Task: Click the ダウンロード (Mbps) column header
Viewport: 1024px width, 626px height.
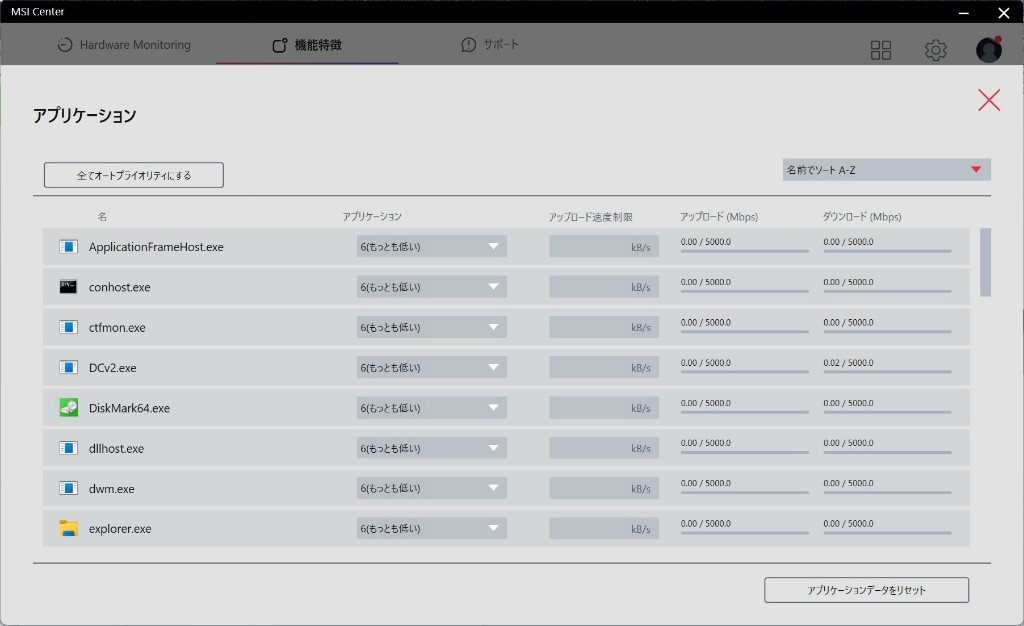Action: pos(862,217)
